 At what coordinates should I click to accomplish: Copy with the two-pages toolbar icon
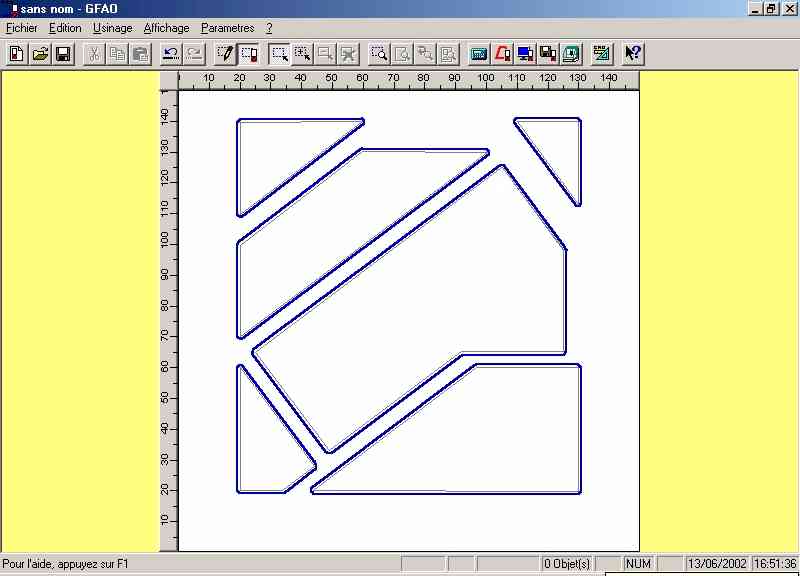[x=117, y=54]
